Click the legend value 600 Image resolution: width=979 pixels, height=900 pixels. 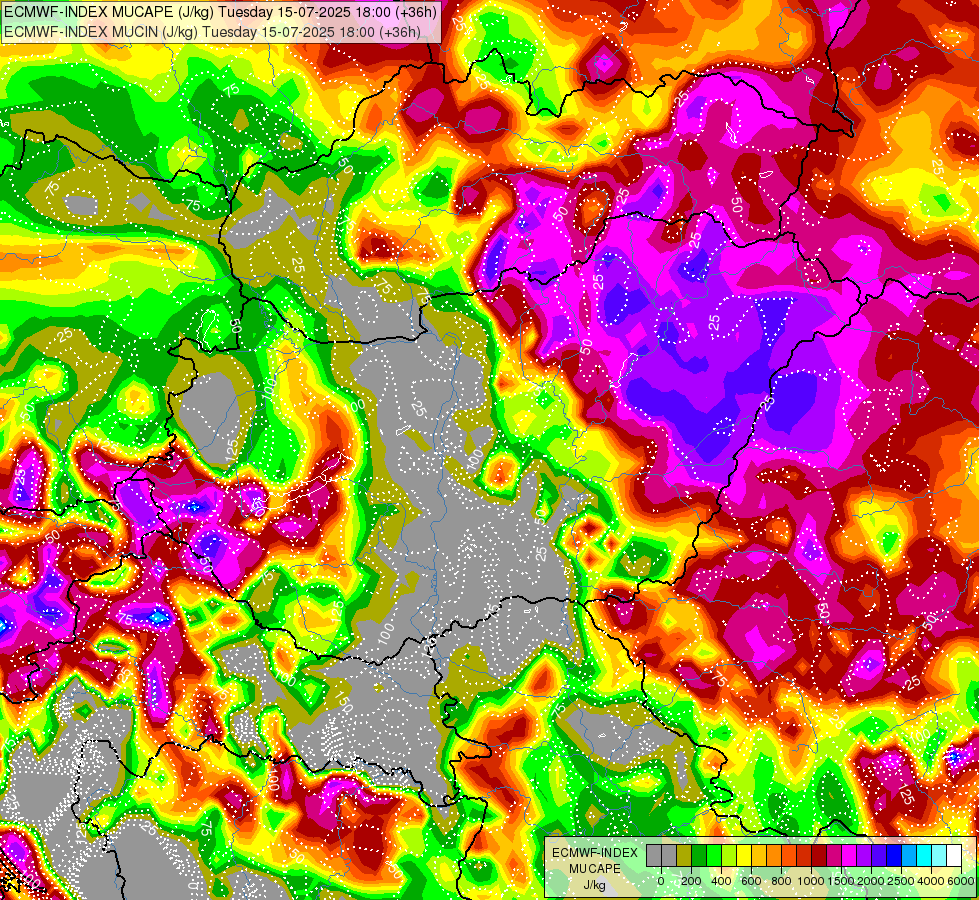(751, 881)
